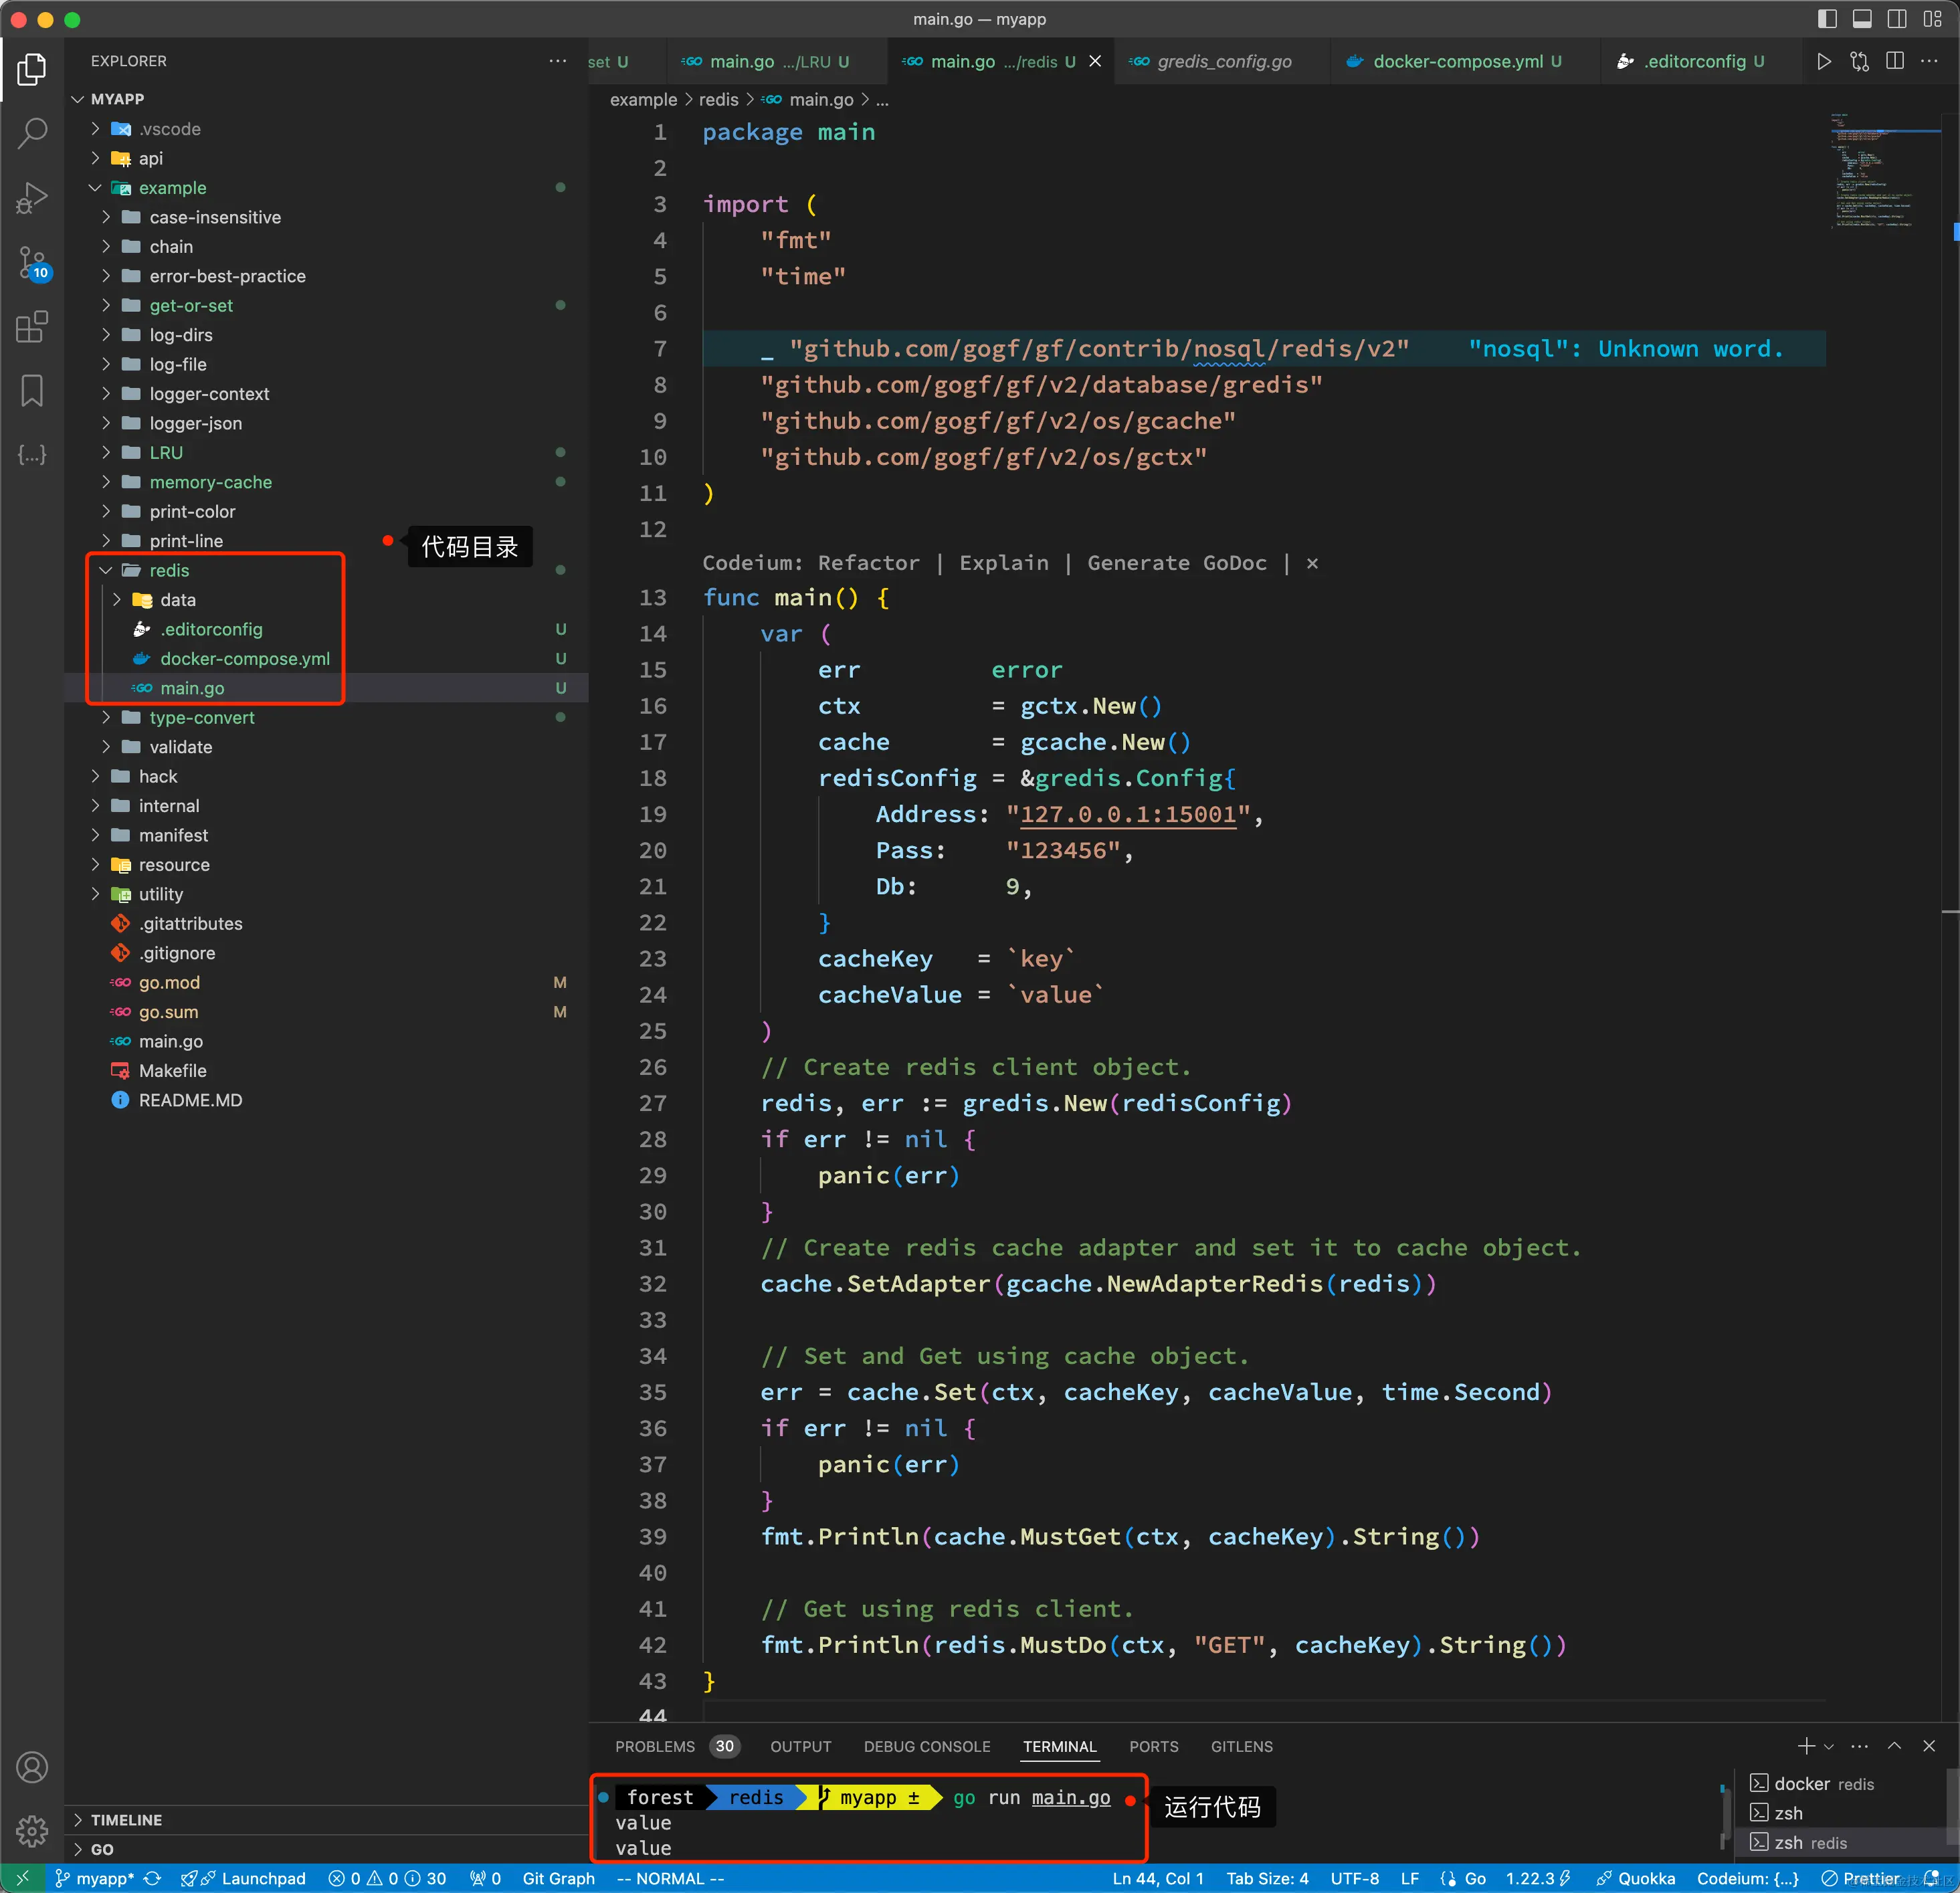1960x1893 pixels.
Task: Open the new terminal profile dropdown arrow
Action: pyautogui.click(x=1828, y=1746)
